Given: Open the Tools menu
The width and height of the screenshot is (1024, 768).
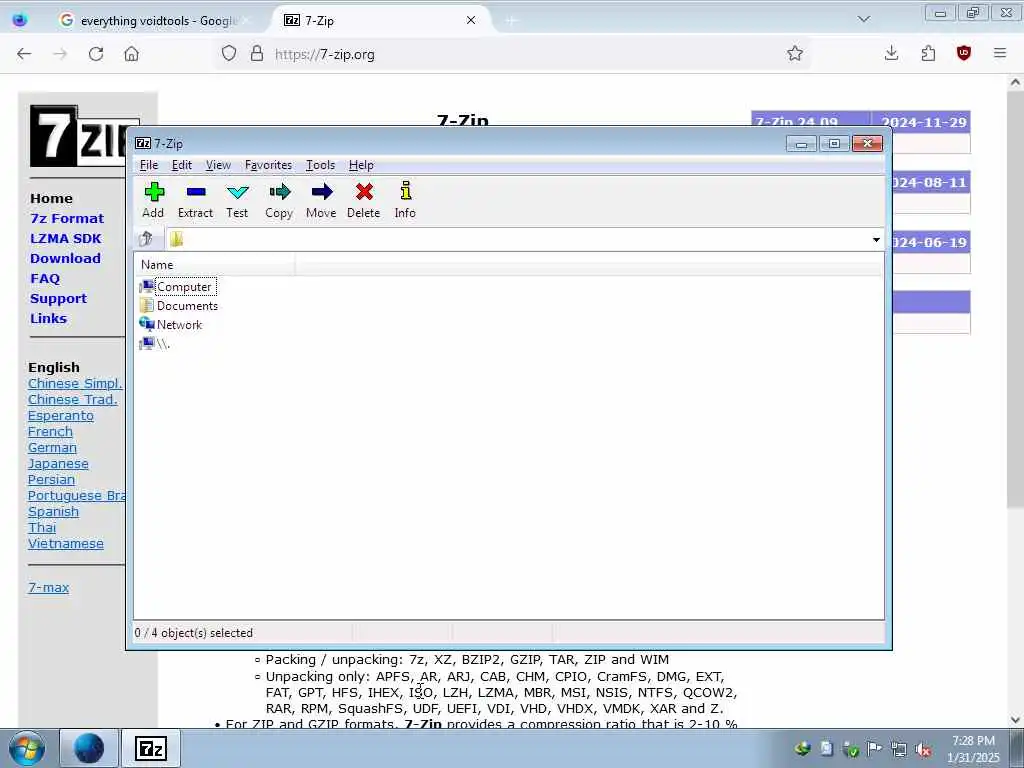Looking at the screenshot, I should point(321,165).
